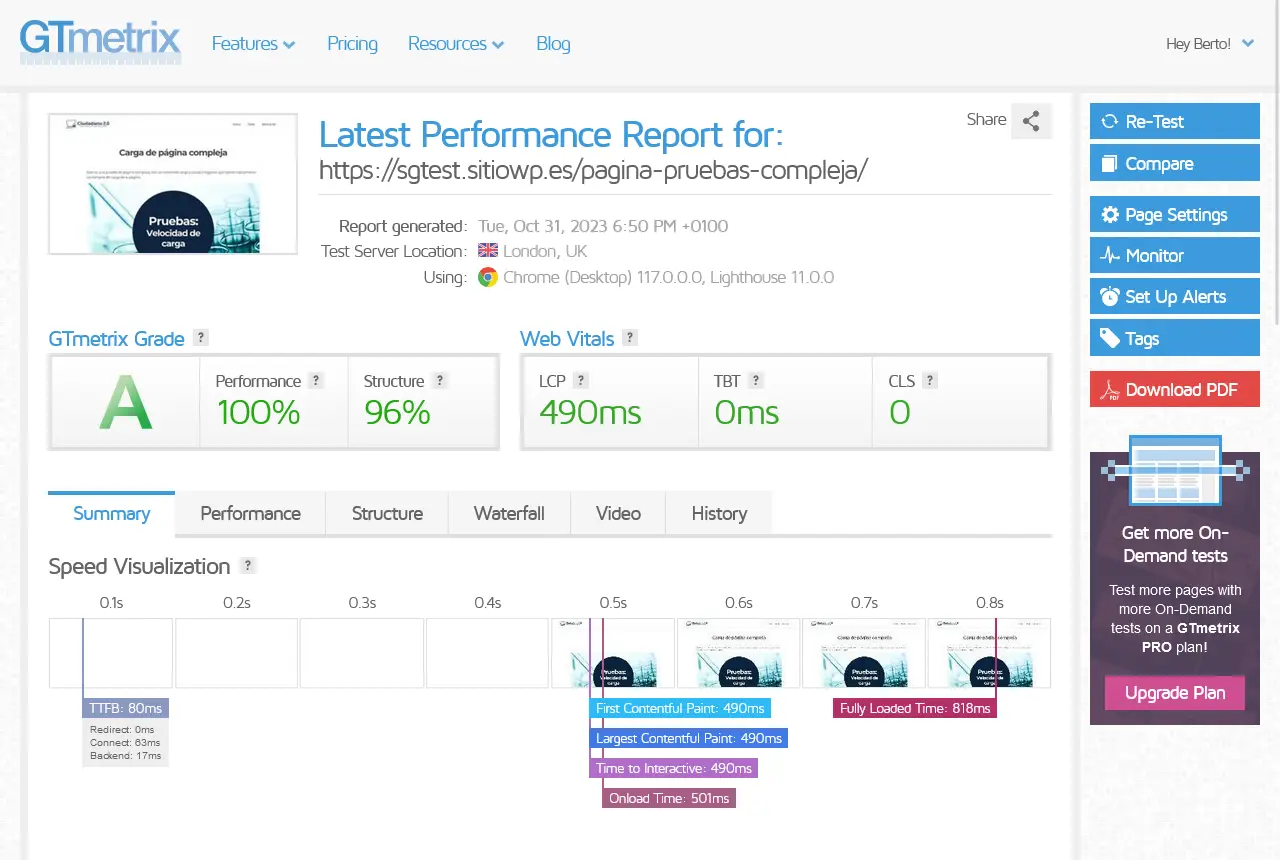Select the blank 0.2s filmstrip frame
Image resolution: width=1280 pixels, height=860 pixels.
(237, 653)
